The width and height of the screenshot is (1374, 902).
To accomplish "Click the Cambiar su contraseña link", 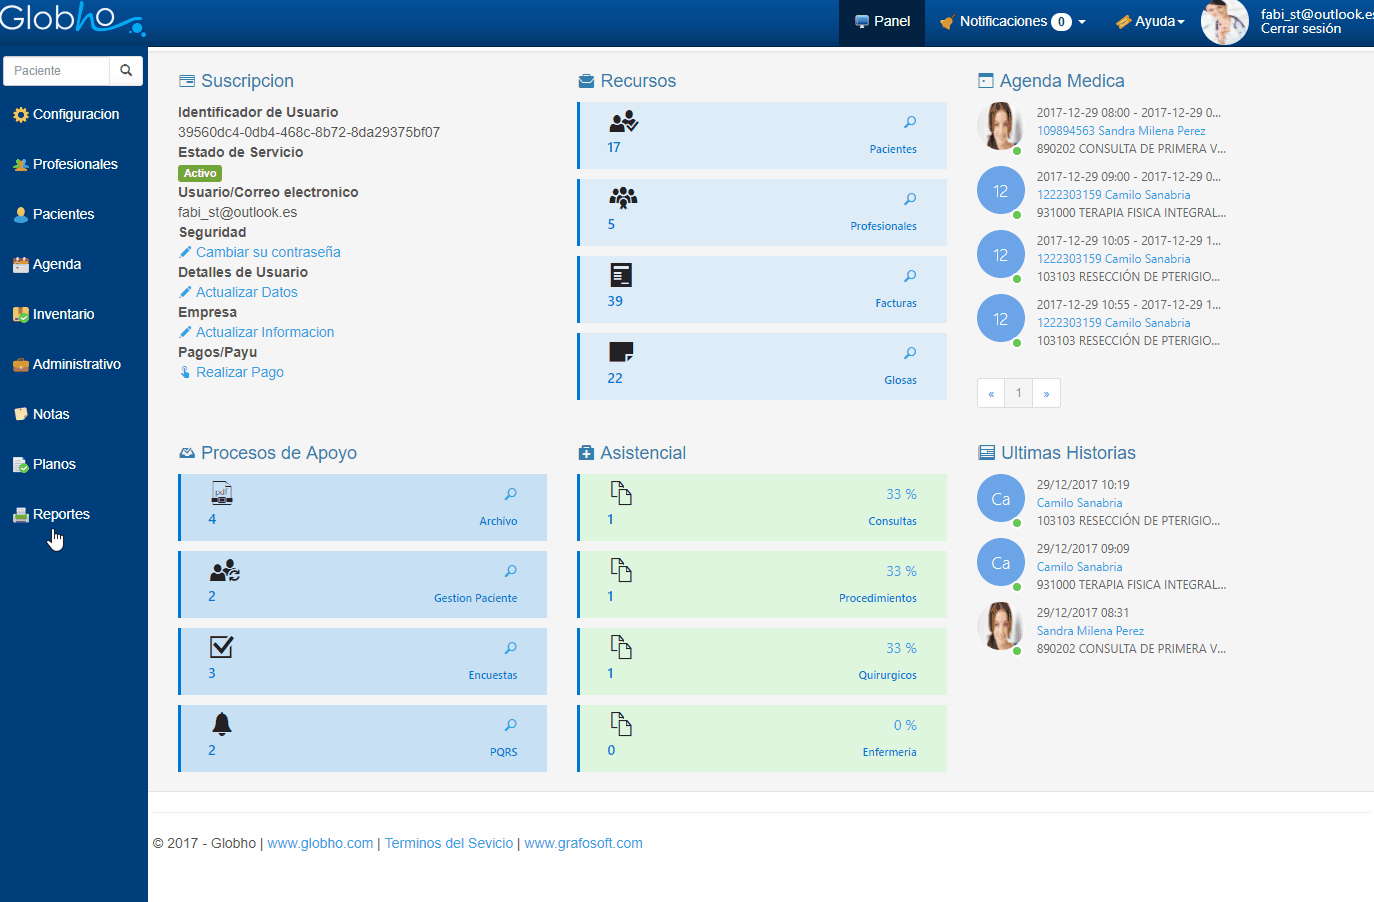I will pos(268,252).
